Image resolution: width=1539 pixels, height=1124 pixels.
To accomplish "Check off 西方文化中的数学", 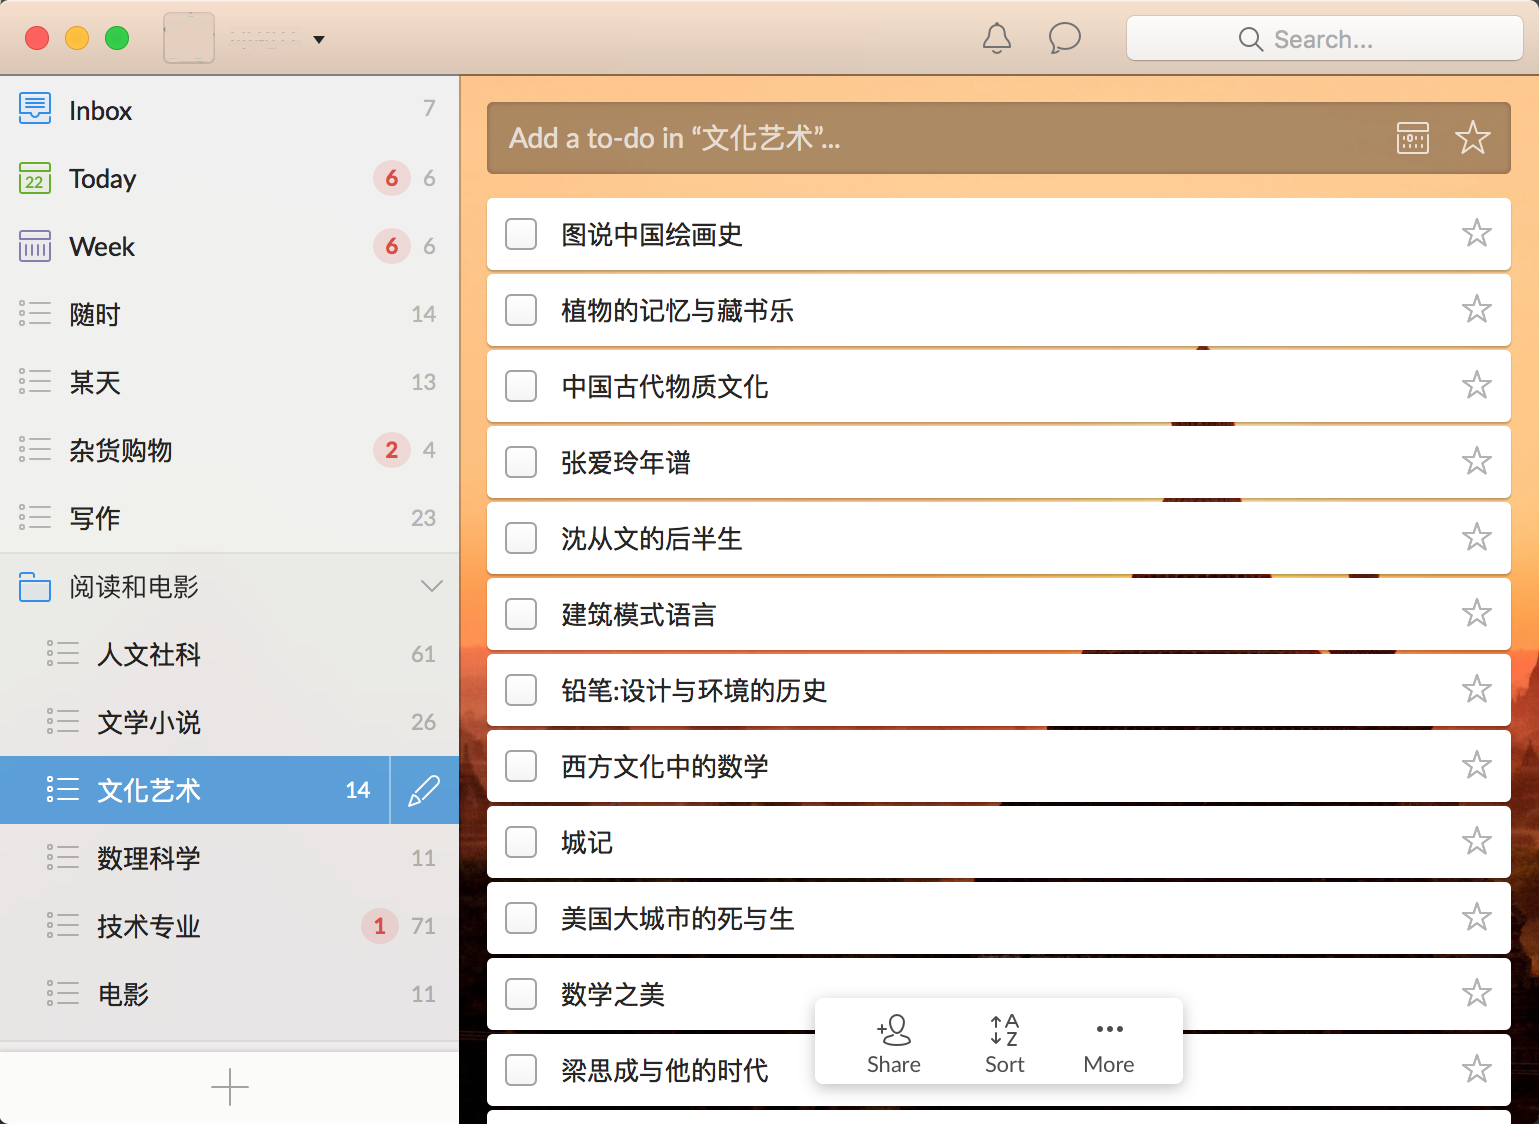I will 521,766.
